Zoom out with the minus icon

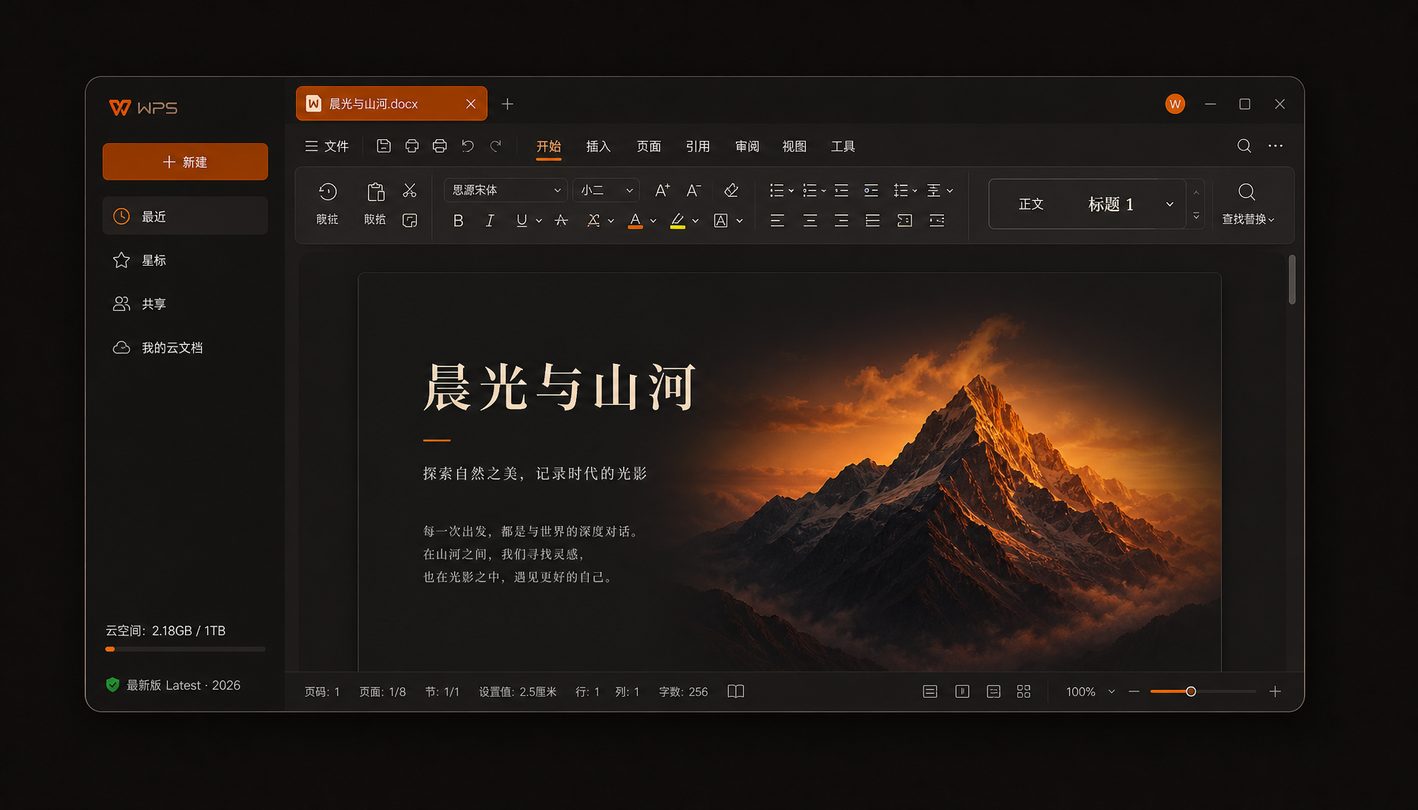(x=1134, y=691)
